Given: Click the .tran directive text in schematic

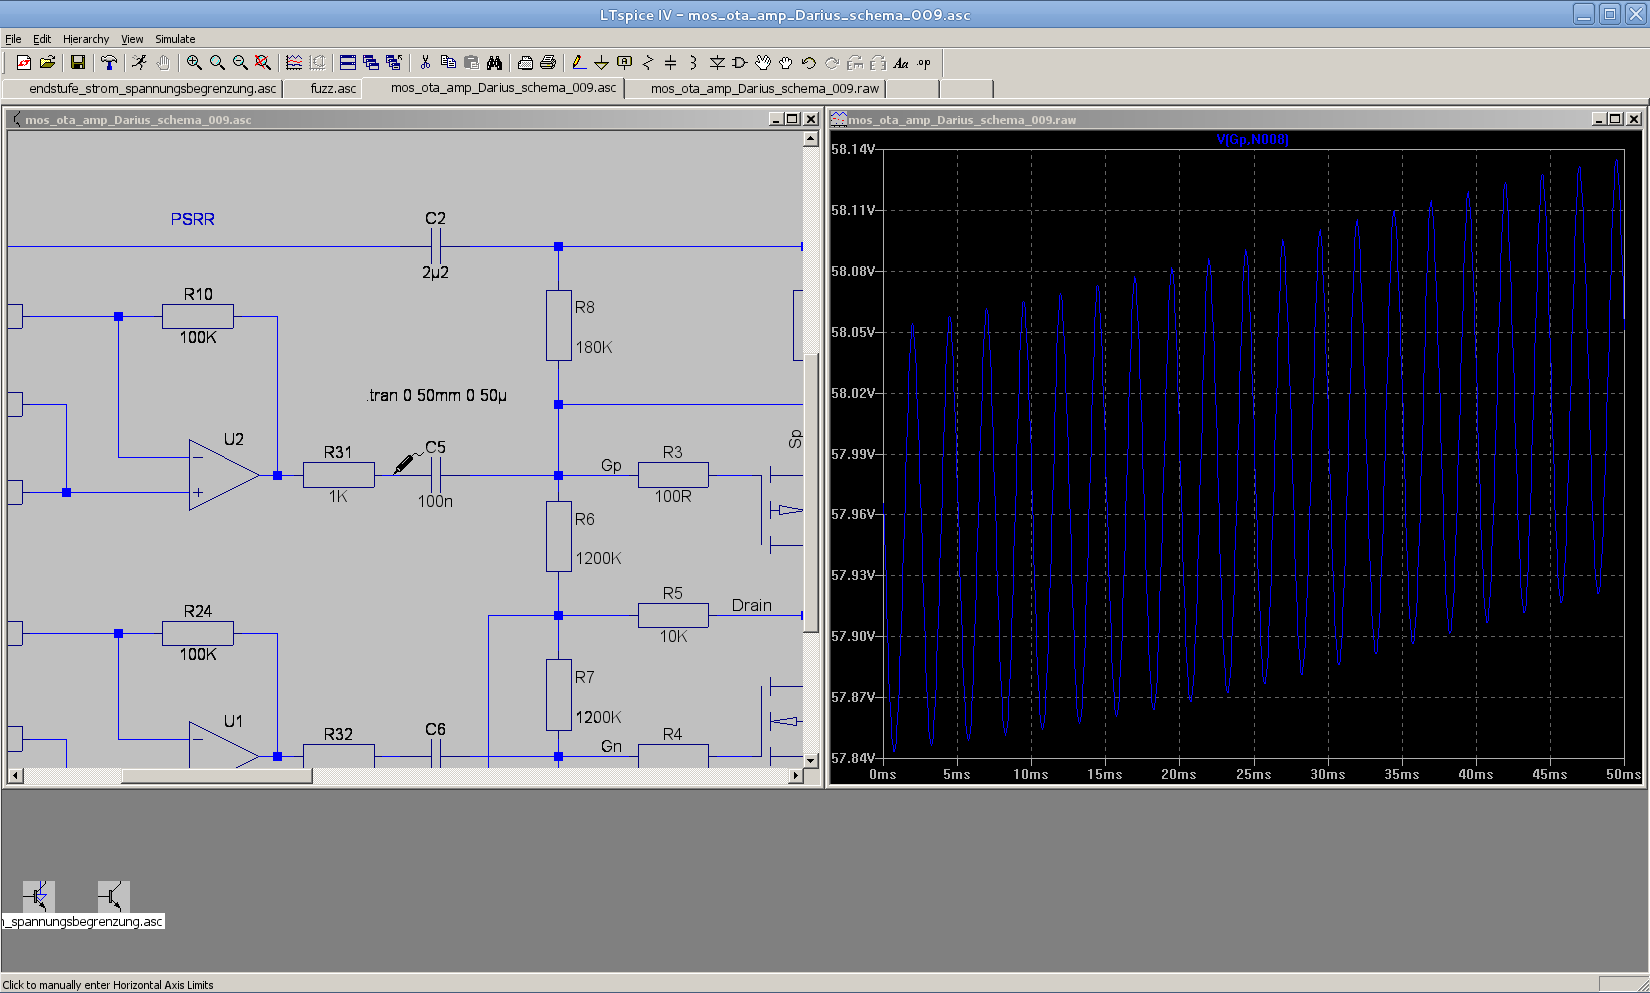Looking at the screenshot, I should pos(437,395).
